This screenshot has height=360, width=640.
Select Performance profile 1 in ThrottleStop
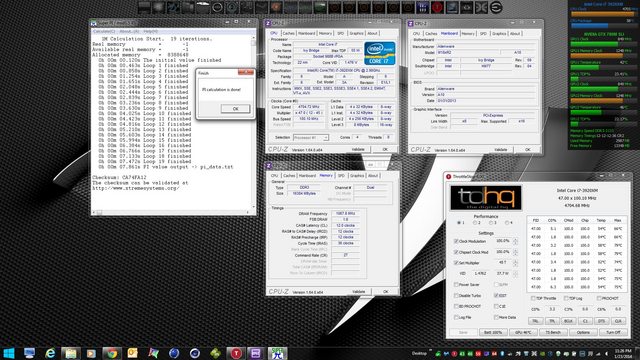[x=461, y=223]
